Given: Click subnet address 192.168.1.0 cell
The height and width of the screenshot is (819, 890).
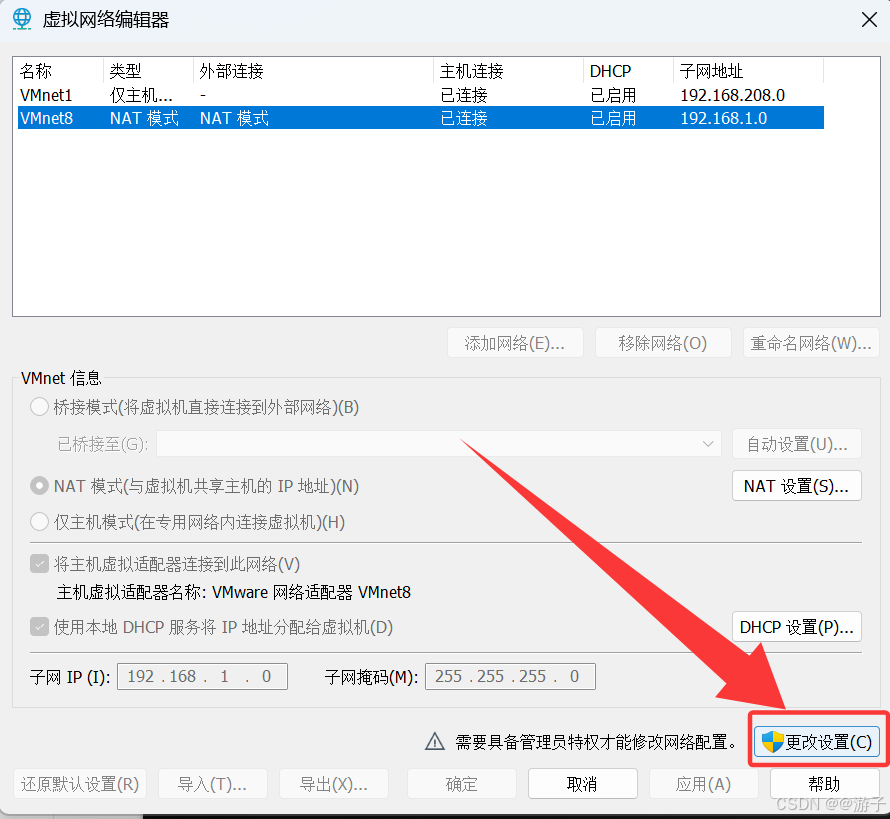Looking at the screenshot, I should click(724, 118).
